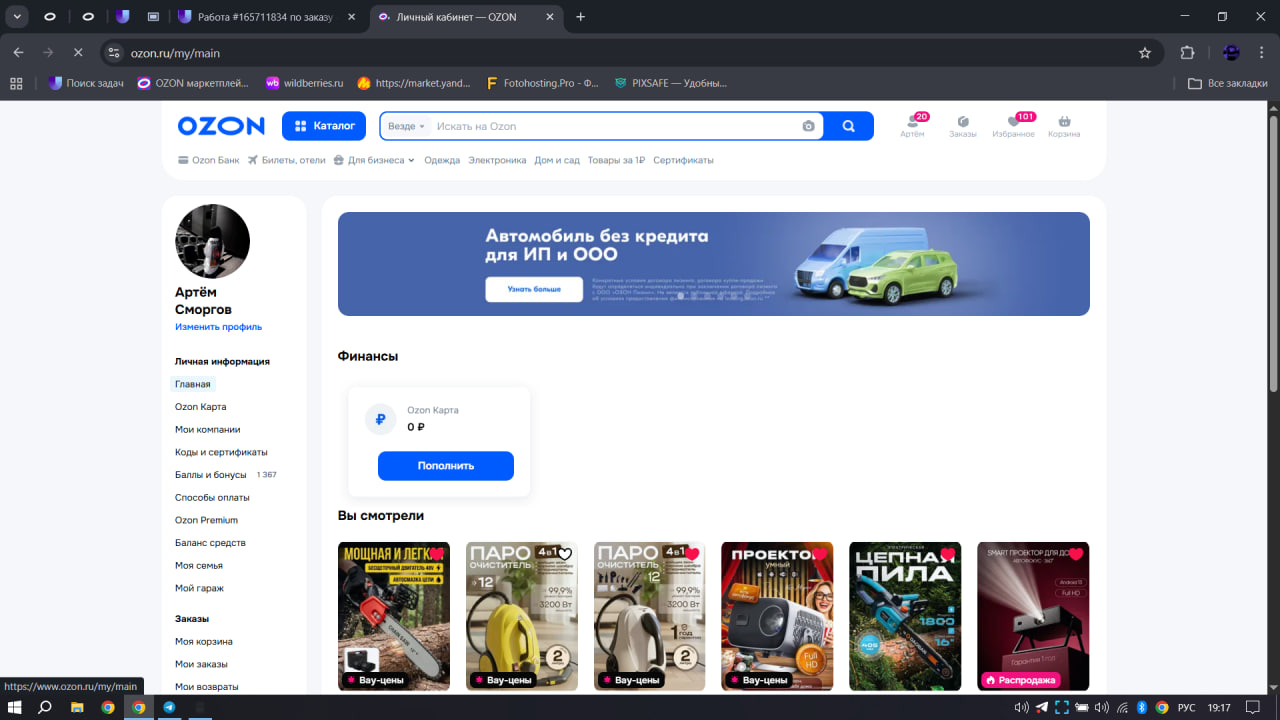The width and height of the screenshot is (1280, 720).
Task: Switch to the Работа #165711834 tab
Action: pos(266,17)
